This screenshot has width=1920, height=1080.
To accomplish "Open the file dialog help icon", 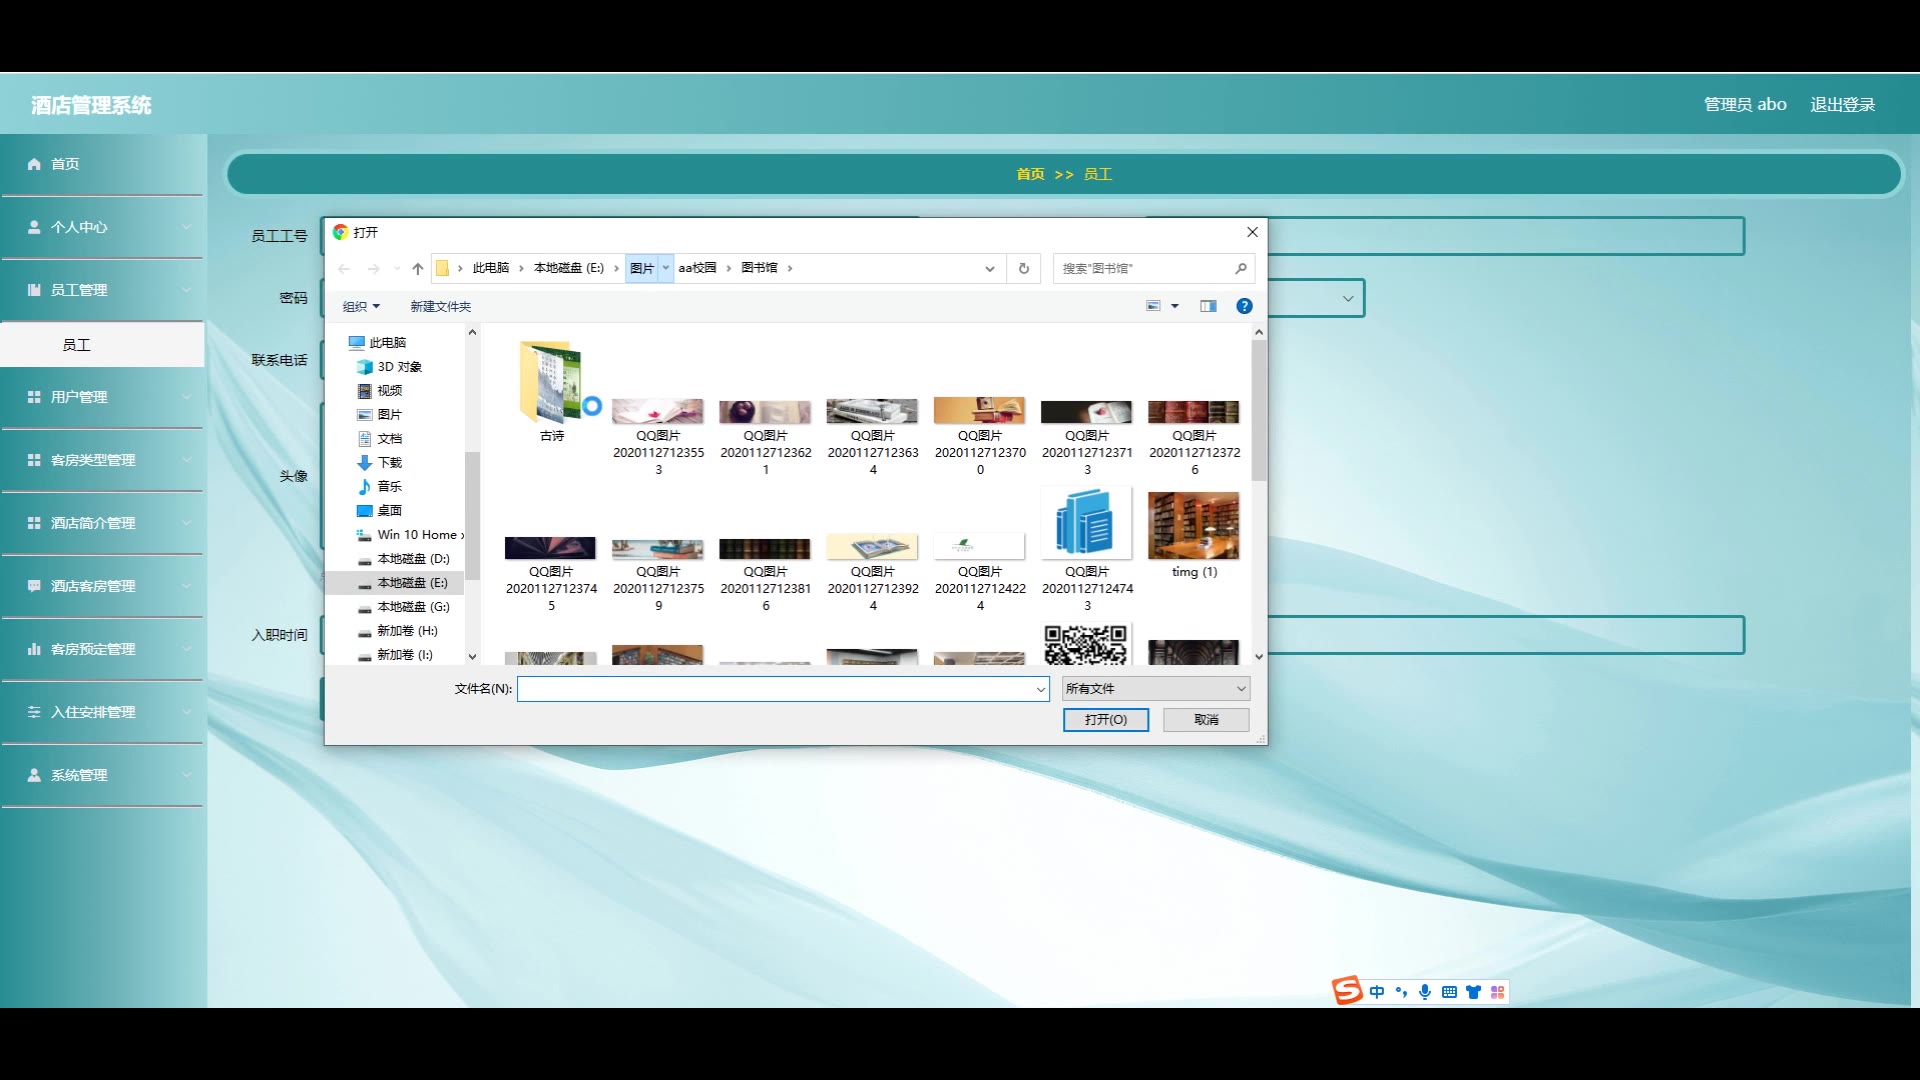I will point(1244,306).
